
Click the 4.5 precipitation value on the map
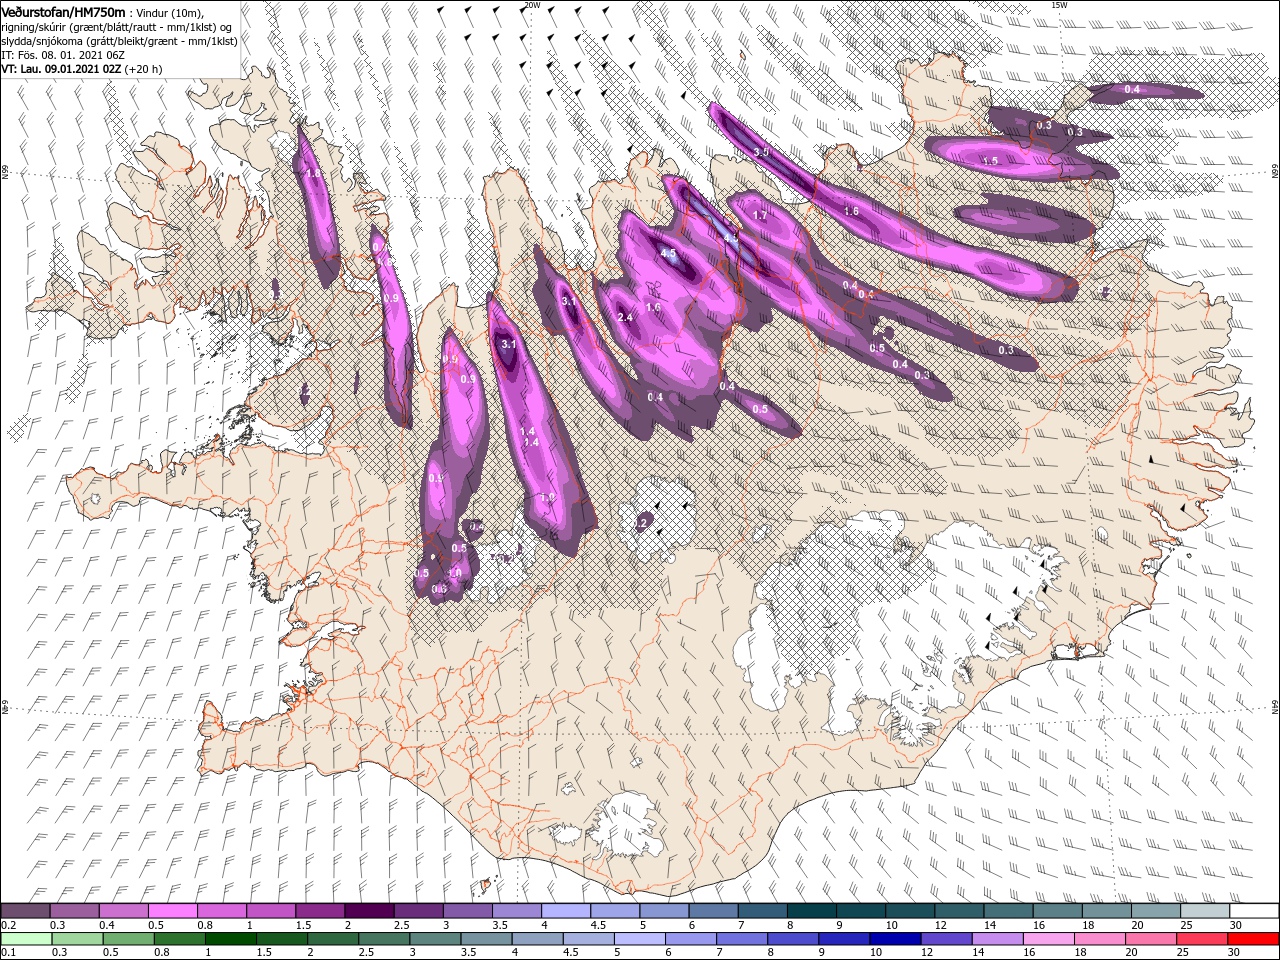point(670,255)
